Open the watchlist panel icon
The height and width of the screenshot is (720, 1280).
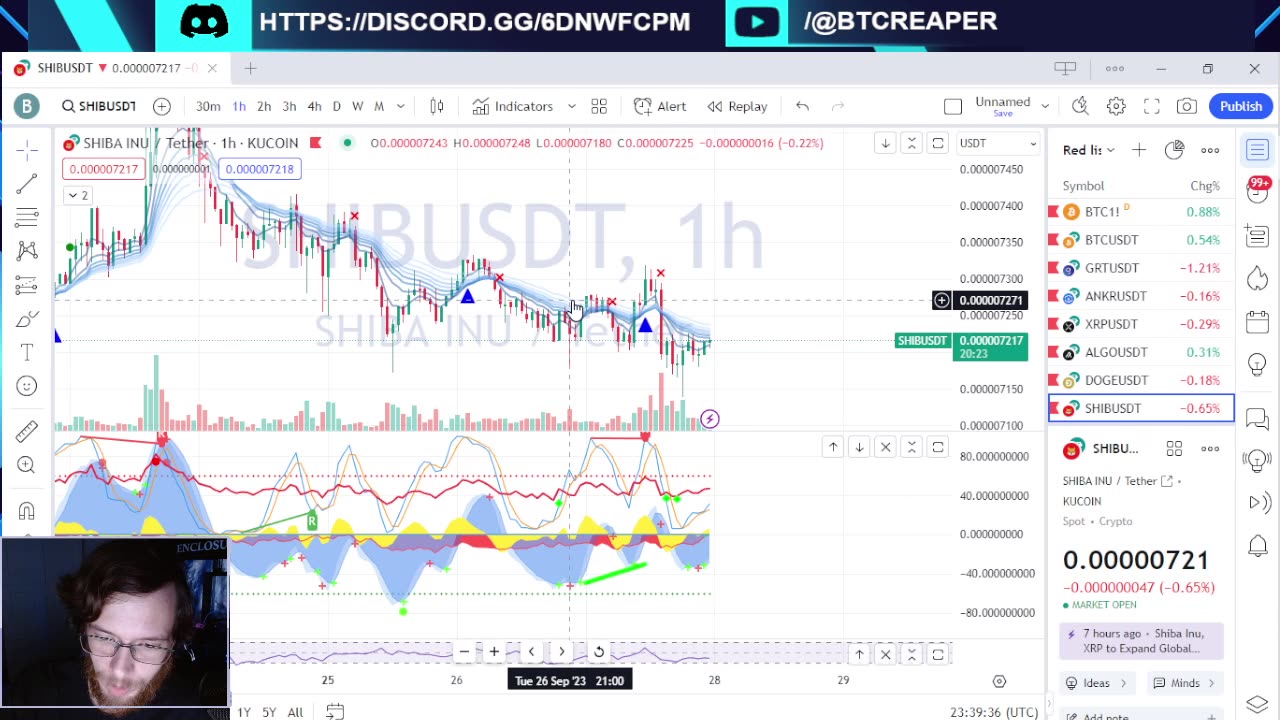1258,150
